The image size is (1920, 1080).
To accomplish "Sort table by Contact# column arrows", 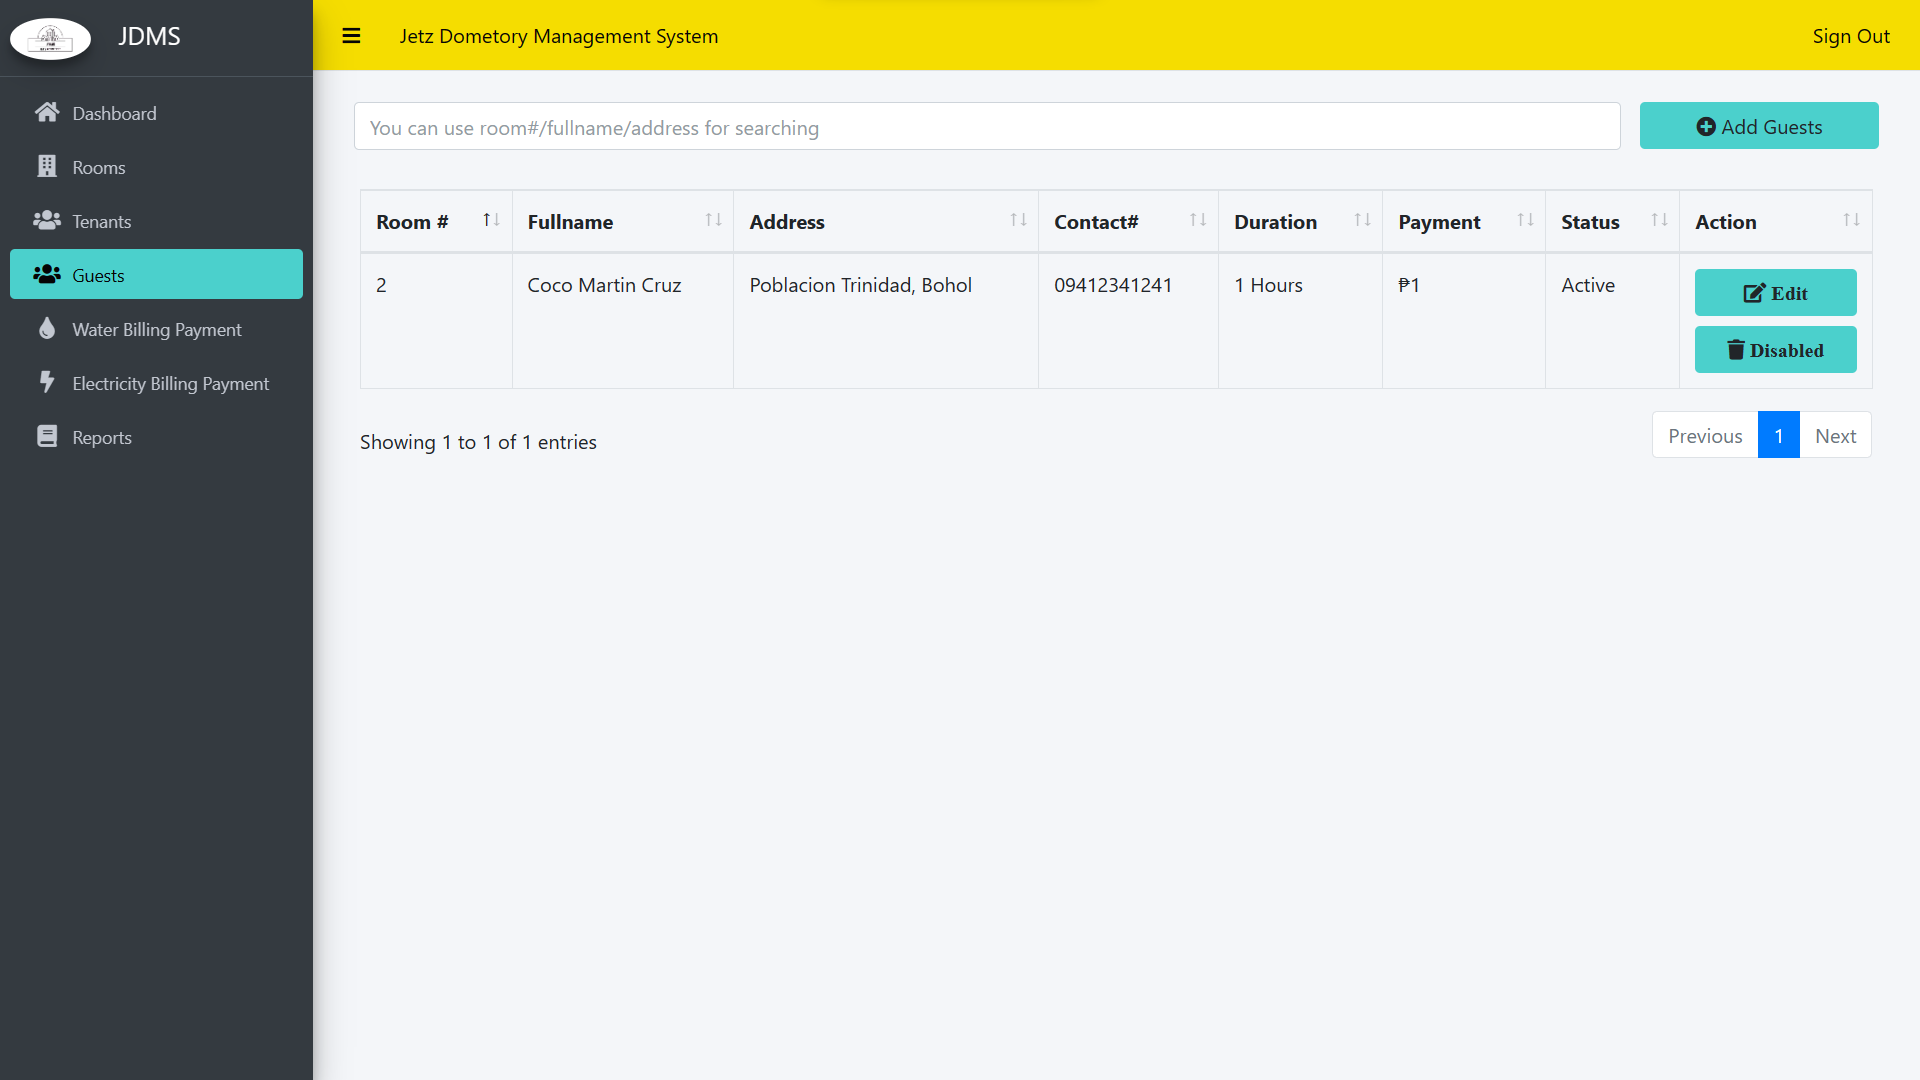I will [1198, 220].
